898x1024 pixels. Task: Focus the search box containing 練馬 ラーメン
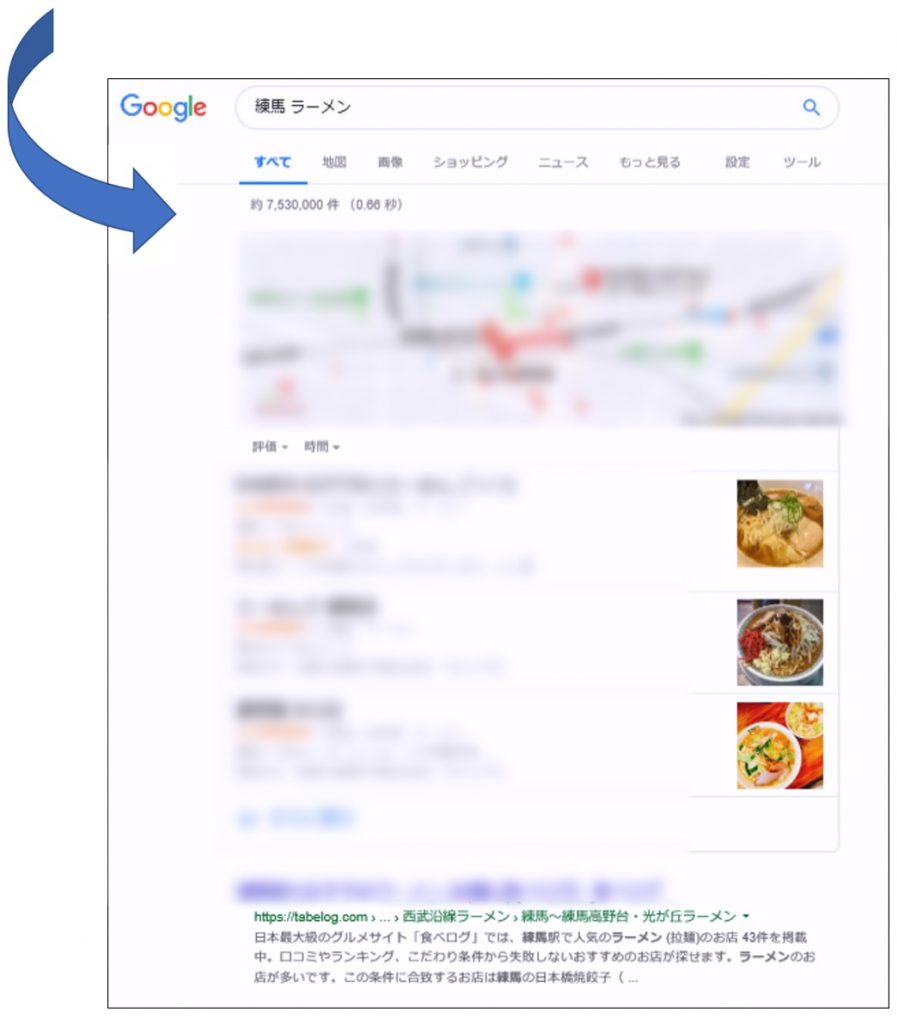tap(537, 107)
